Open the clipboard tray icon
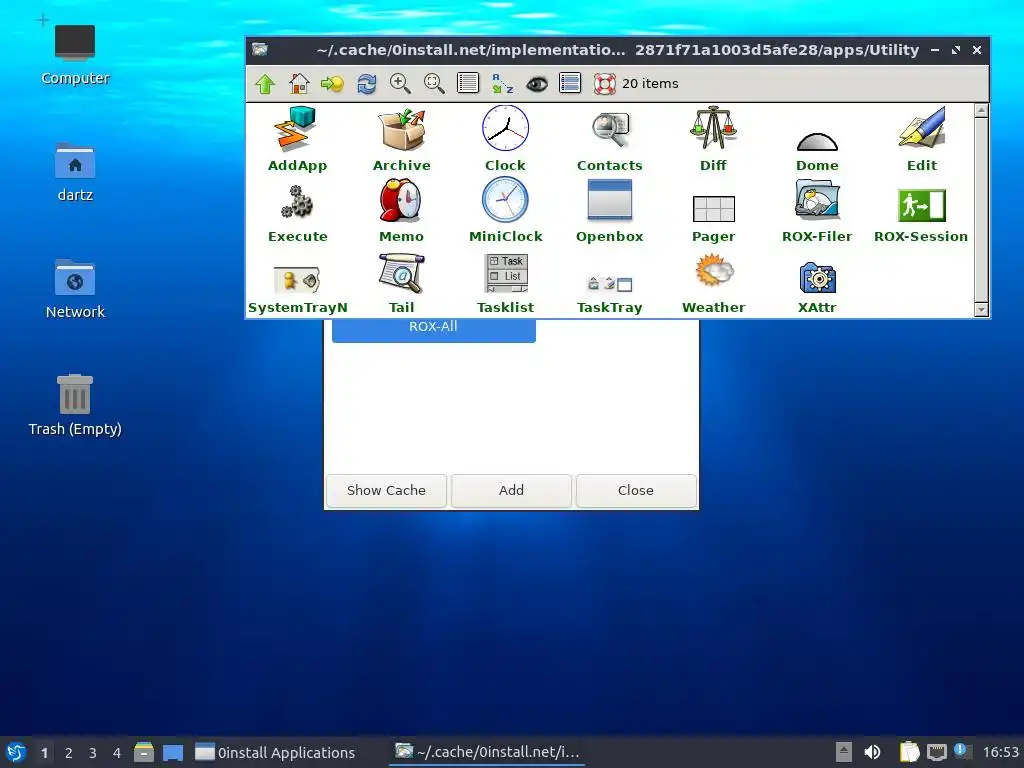This screenshot has height=768, width=1024. (909, 752)
